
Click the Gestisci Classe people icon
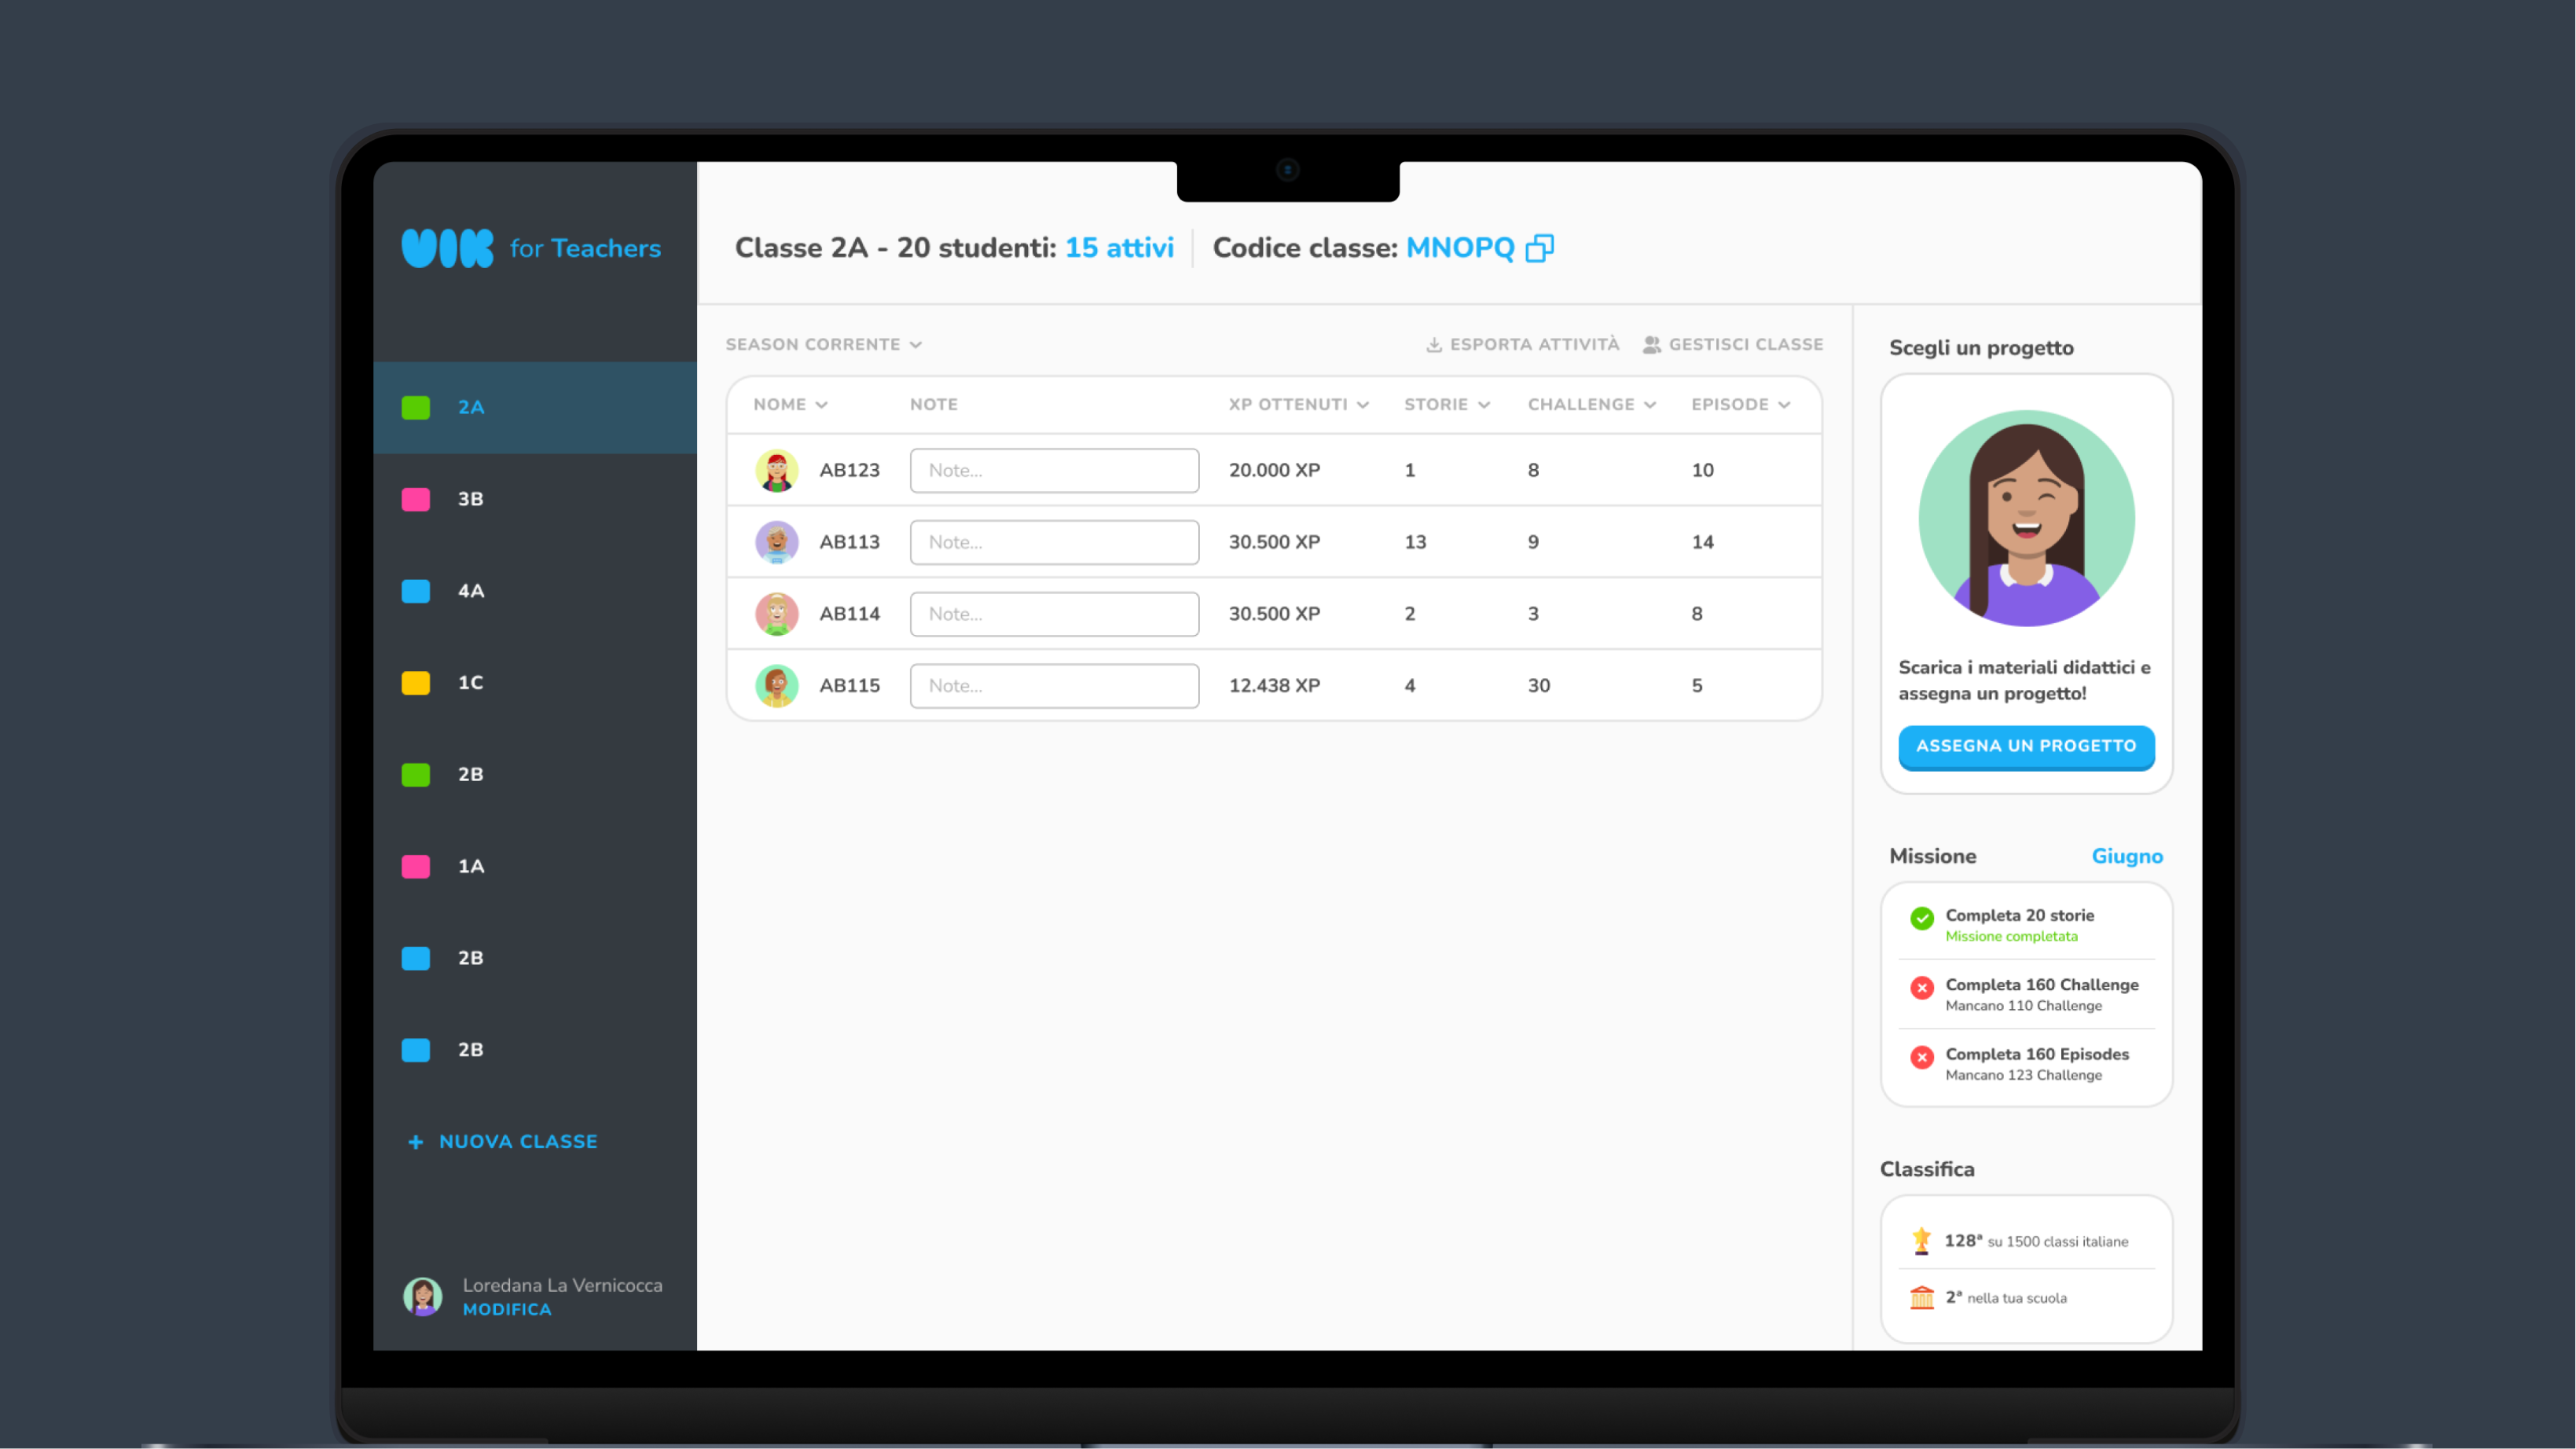tap(1652, 345)
